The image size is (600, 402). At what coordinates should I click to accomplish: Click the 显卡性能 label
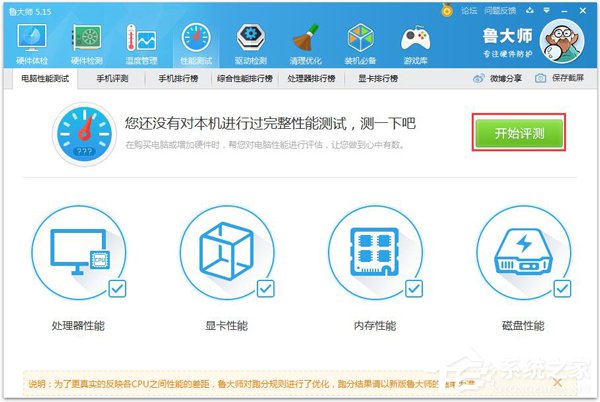pyautogui.click(x=227, y=326)
